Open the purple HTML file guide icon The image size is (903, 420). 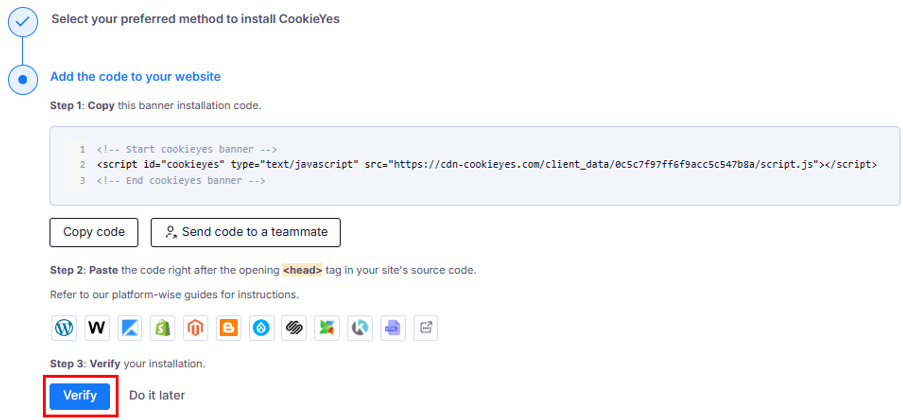point(393,327)
